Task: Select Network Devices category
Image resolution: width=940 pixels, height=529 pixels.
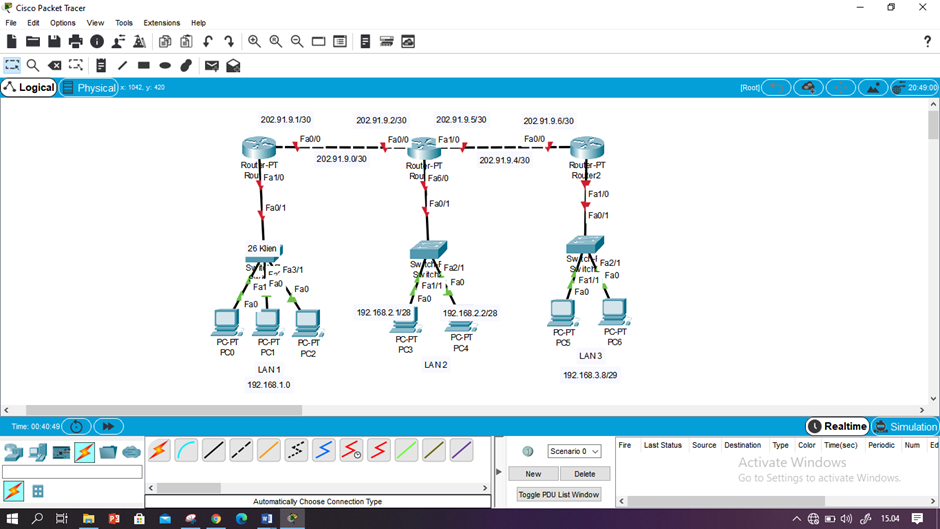Action: point(13,452)
